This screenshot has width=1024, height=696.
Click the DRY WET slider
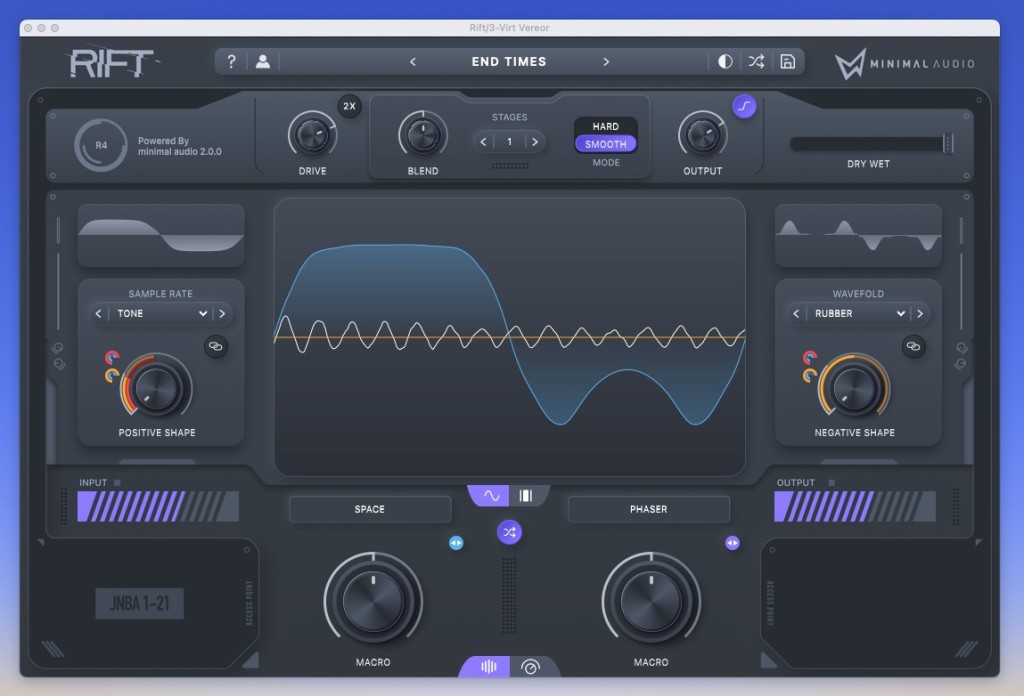click(868, 144)
